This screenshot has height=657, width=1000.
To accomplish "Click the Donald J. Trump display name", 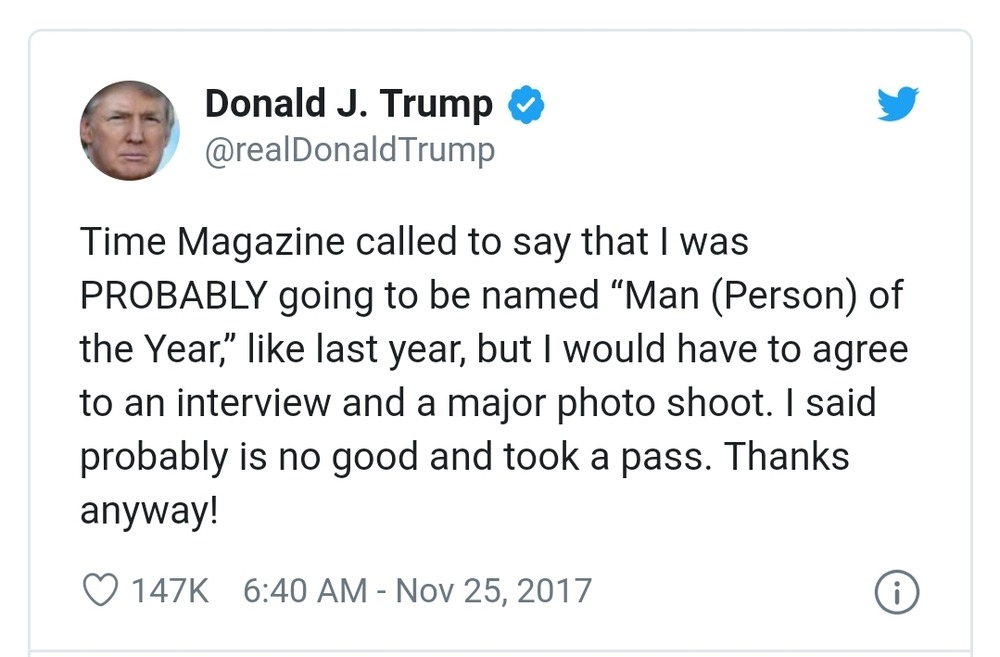I will [x=348, y=103].
